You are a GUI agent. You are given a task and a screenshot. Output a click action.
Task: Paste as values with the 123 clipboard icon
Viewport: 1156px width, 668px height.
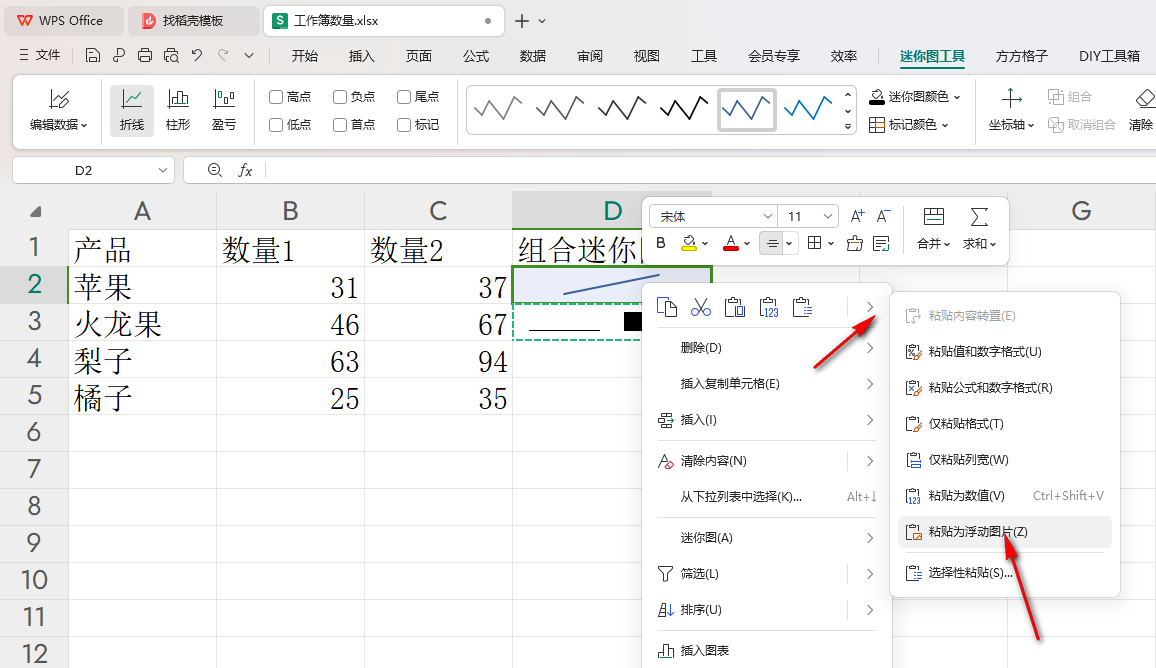[768, 307]
